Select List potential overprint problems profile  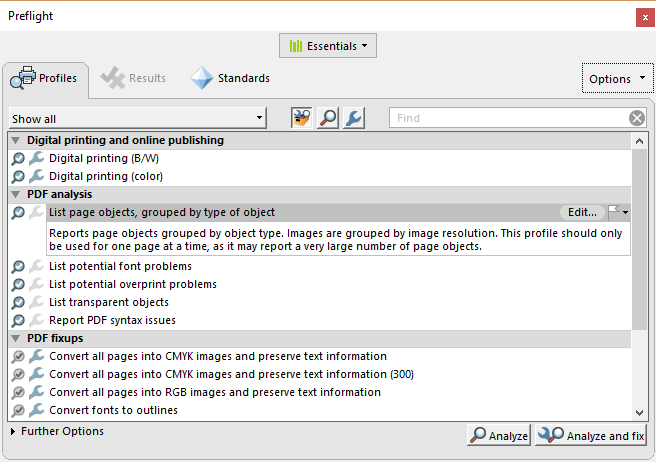click(x=133, y=284)
